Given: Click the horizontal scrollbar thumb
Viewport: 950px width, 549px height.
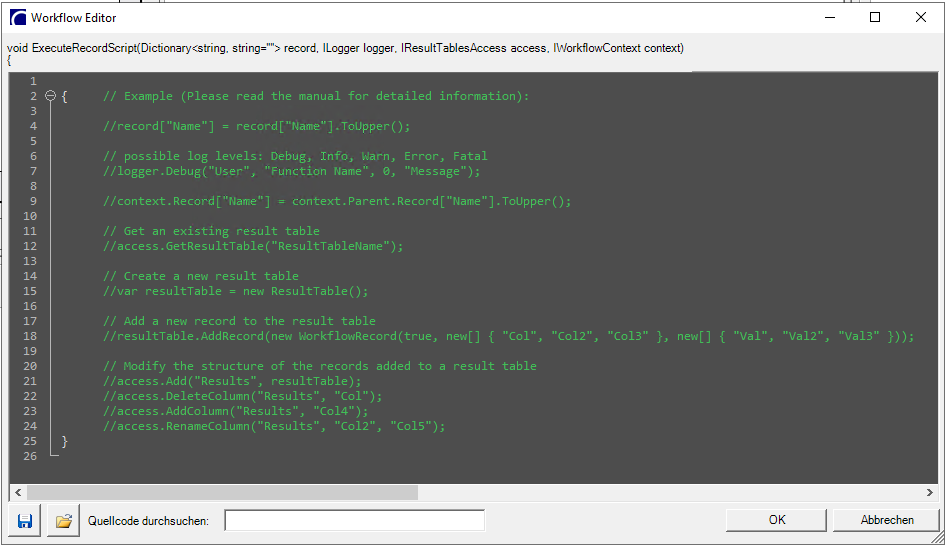Looking at the screenshot, I should (x=222, y=493).
